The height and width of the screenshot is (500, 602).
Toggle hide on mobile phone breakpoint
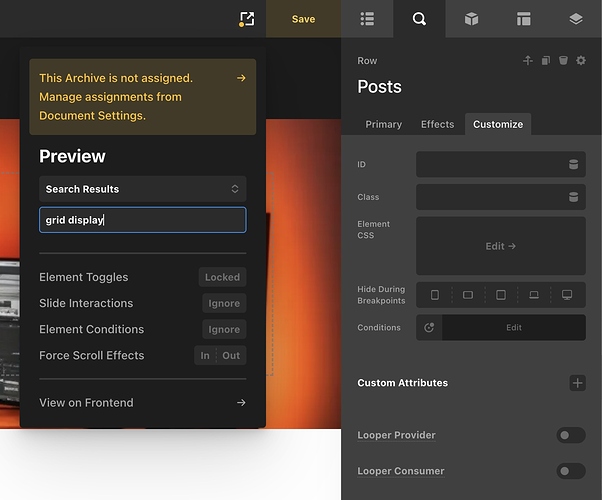(x=434, y=295)
